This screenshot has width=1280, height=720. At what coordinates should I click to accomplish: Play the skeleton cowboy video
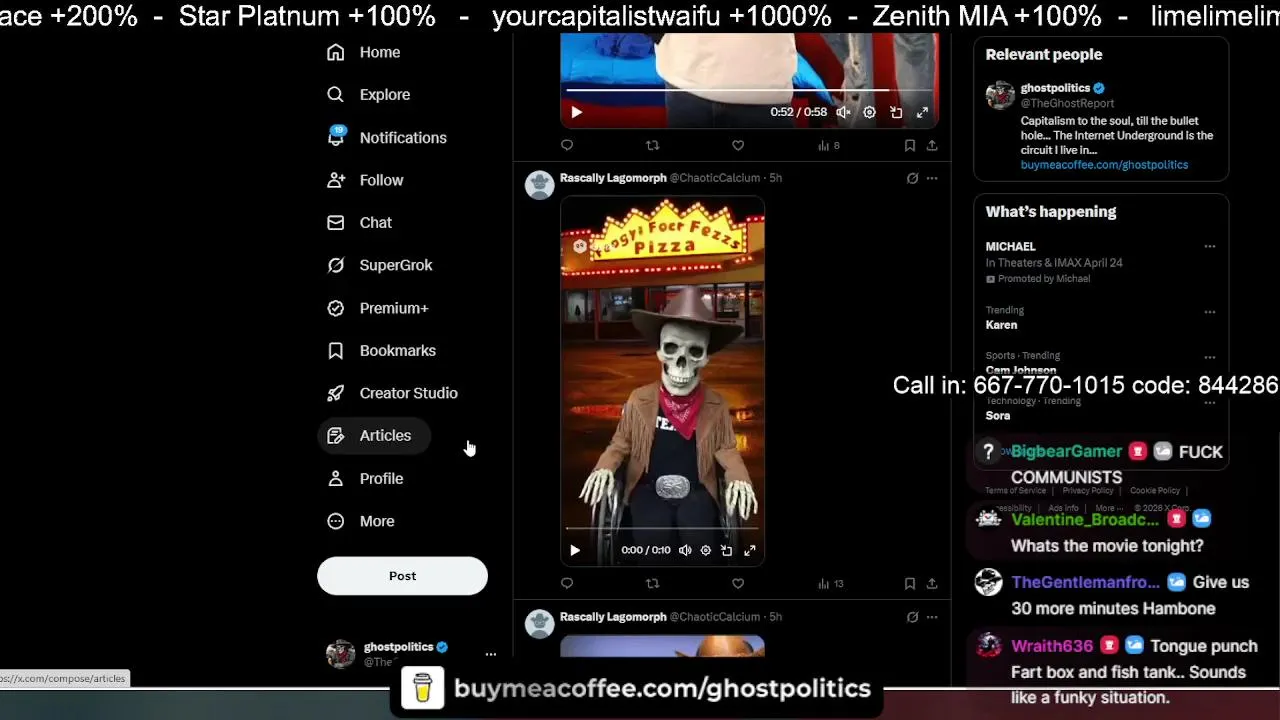(575, 550)
